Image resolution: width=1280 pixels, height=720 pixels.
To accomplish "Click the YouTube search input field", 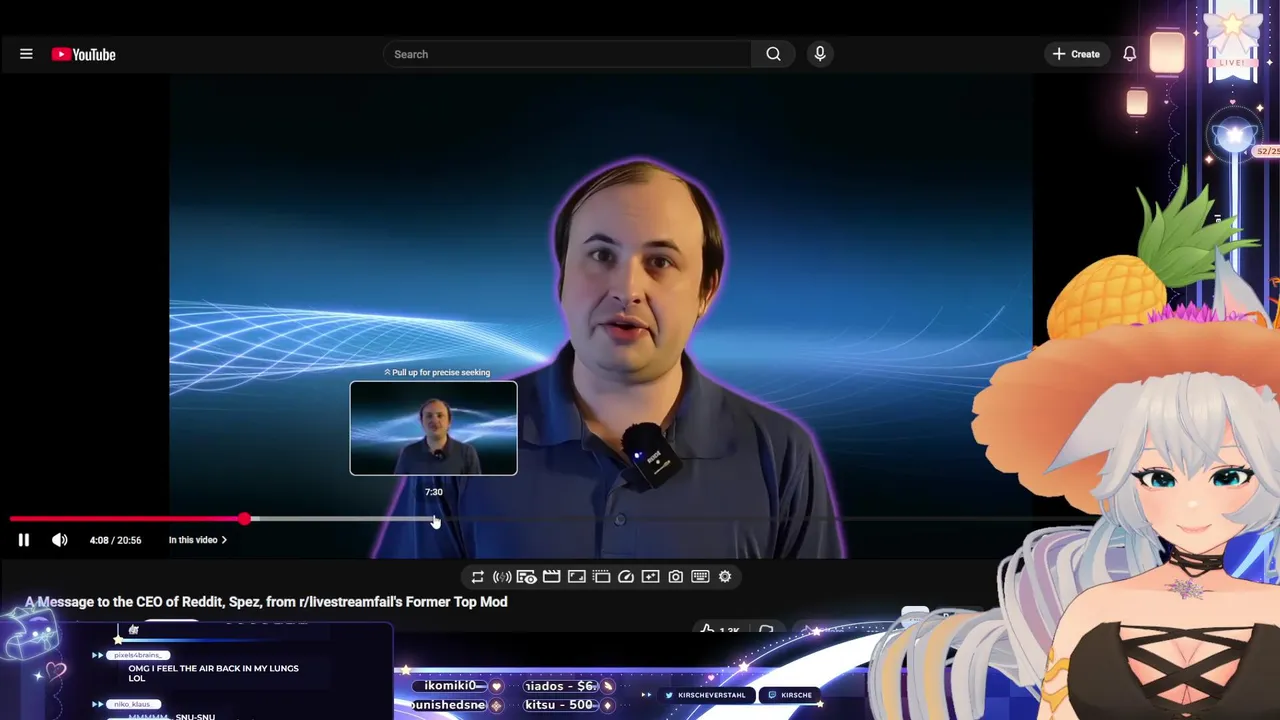I will coord(567,54).
